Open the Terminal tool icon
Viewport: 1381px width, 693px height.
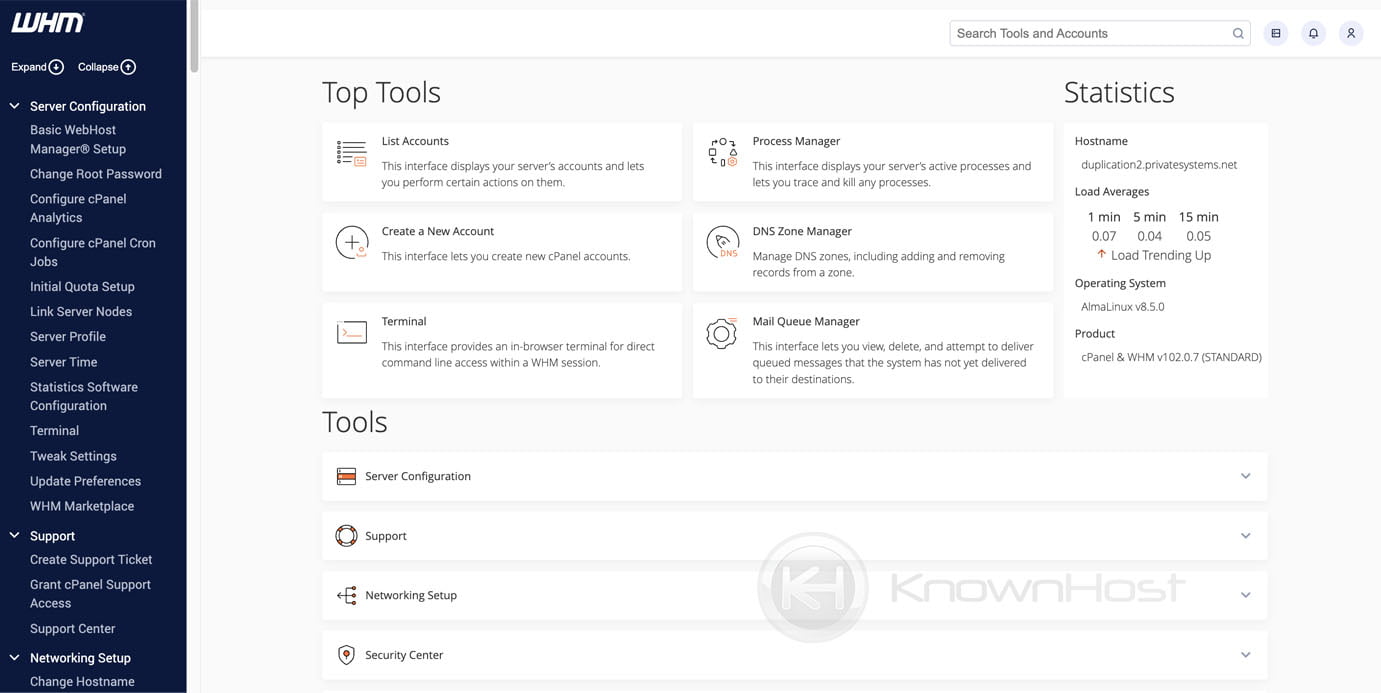tap(352, 333)
